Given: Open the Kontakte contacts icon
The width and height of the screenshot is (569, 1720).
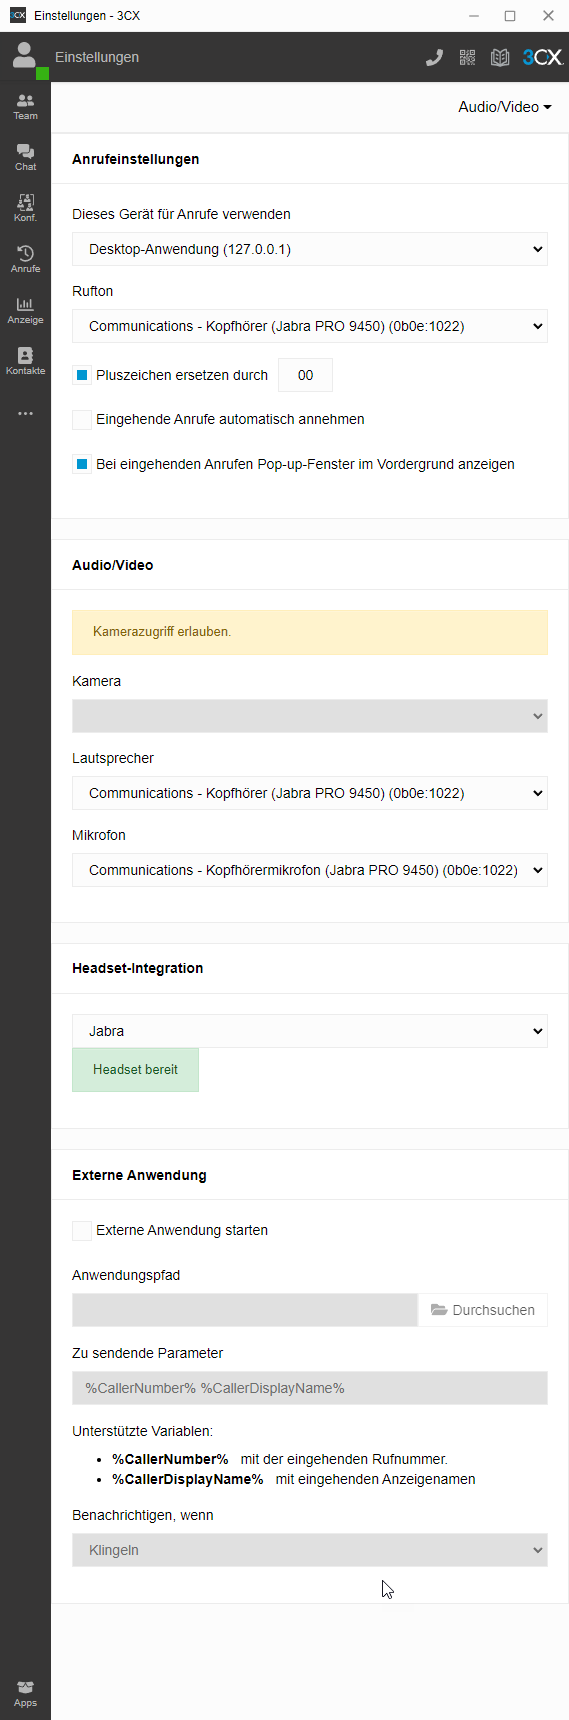Looking at the screenshot, I should (x=25, y=361).
